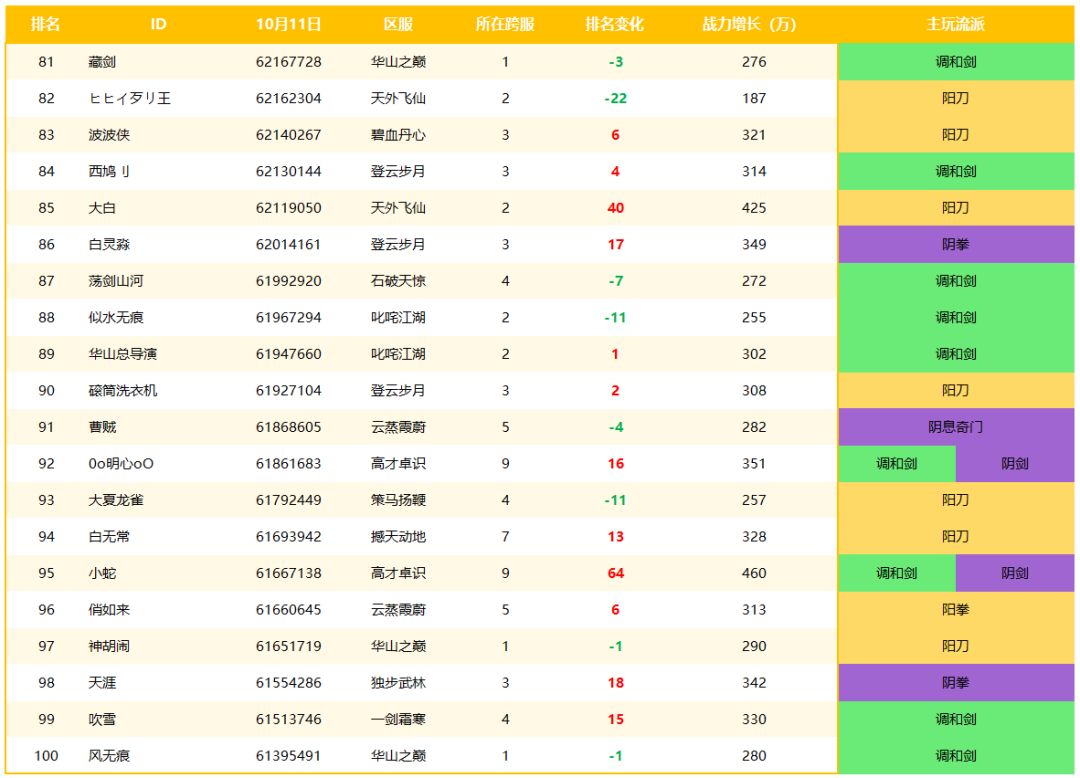Click rank change value 40
1080x778 pixels.
click(x=616, y=208)
